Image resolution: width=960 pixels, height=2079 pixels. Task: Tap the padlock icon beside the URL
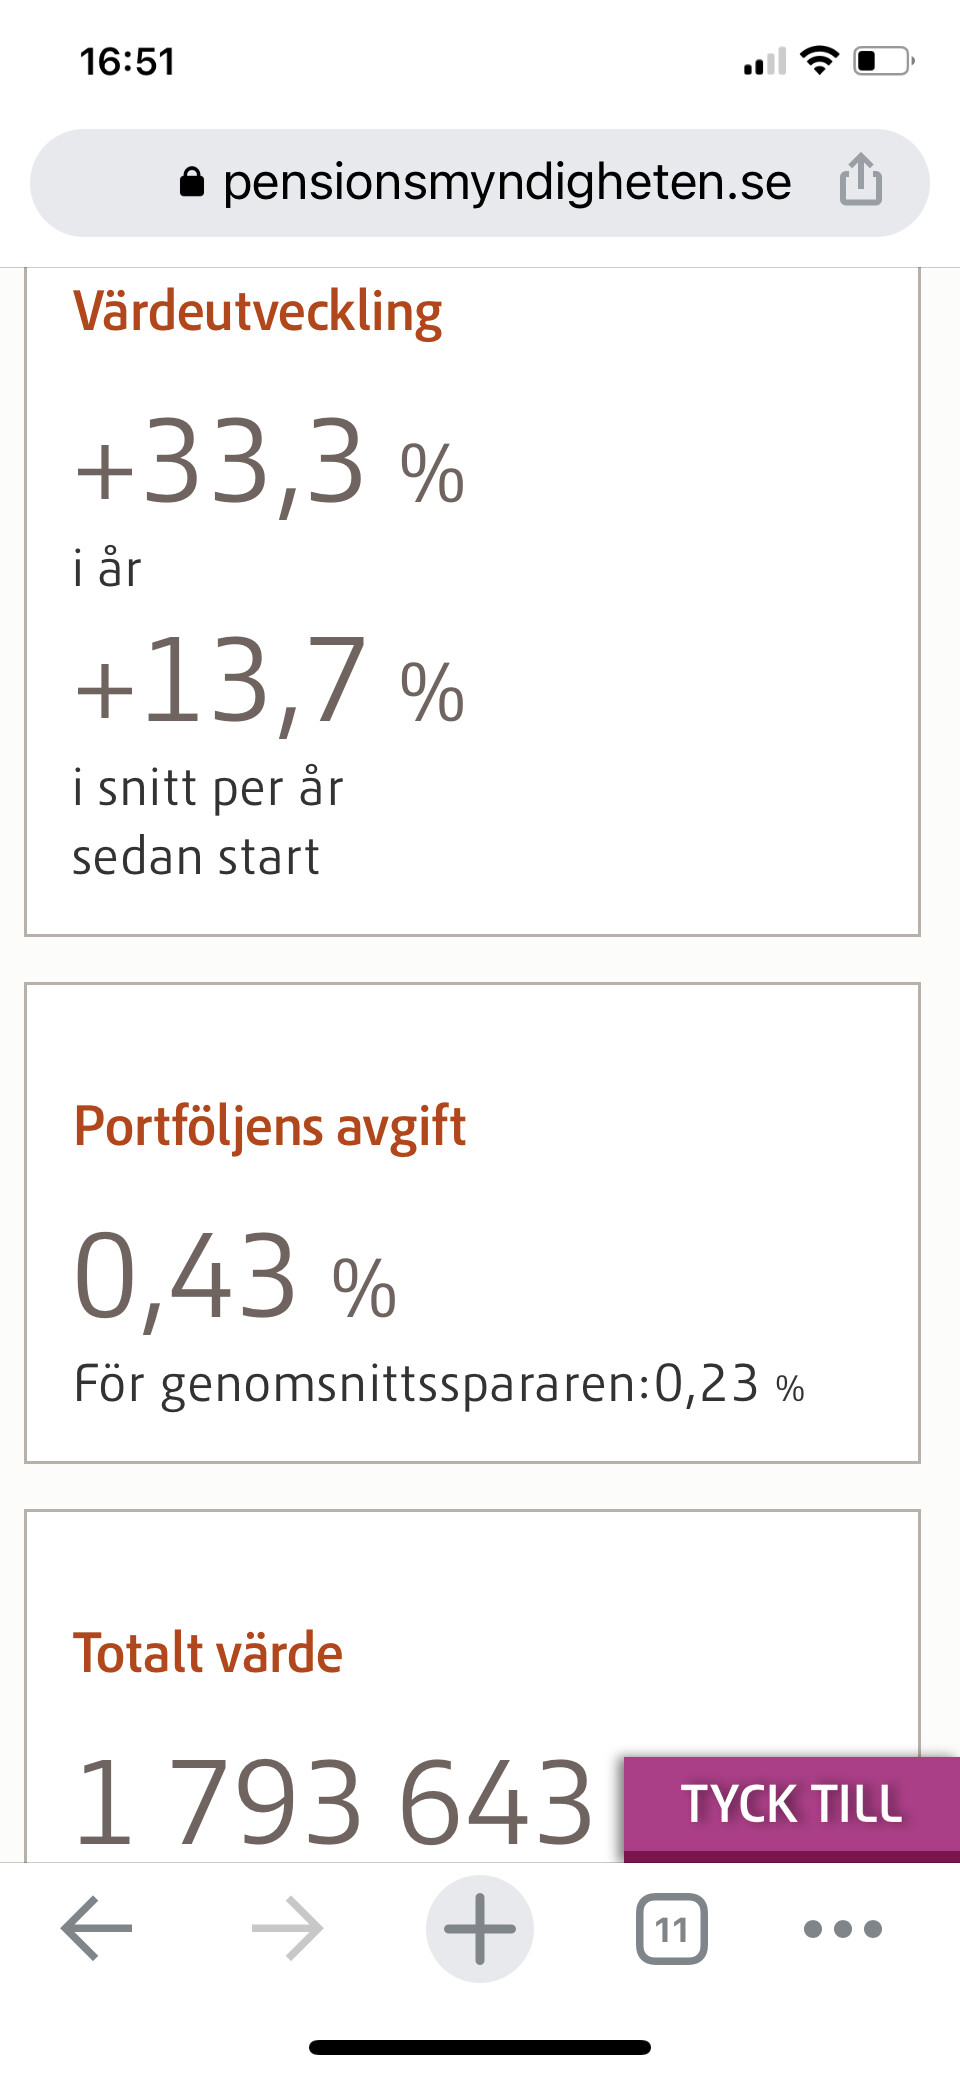point(192,182)
